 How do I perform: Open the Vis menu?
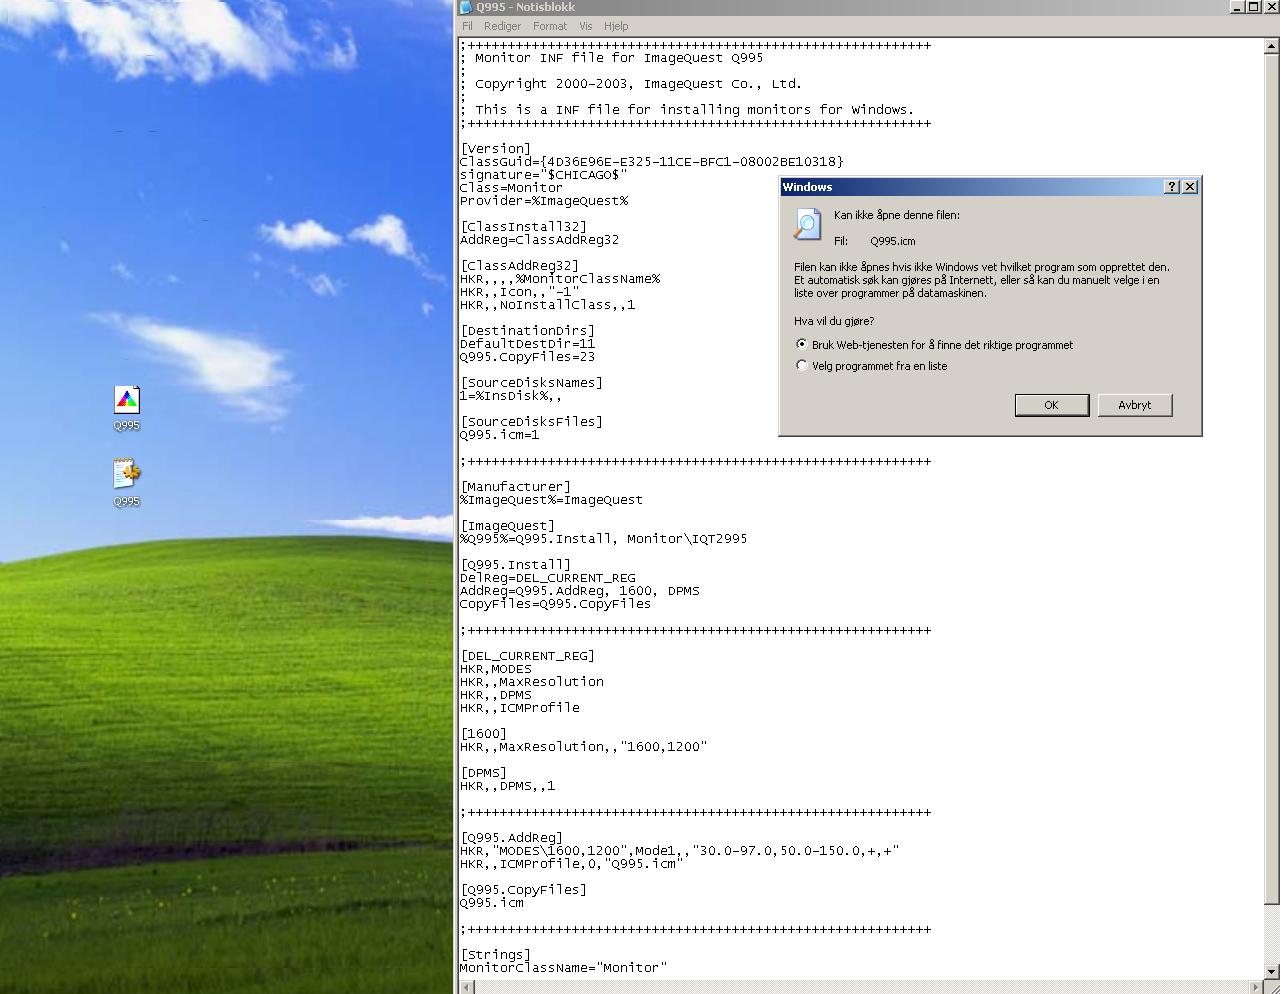pyautogui.click(x=585, y=26)
